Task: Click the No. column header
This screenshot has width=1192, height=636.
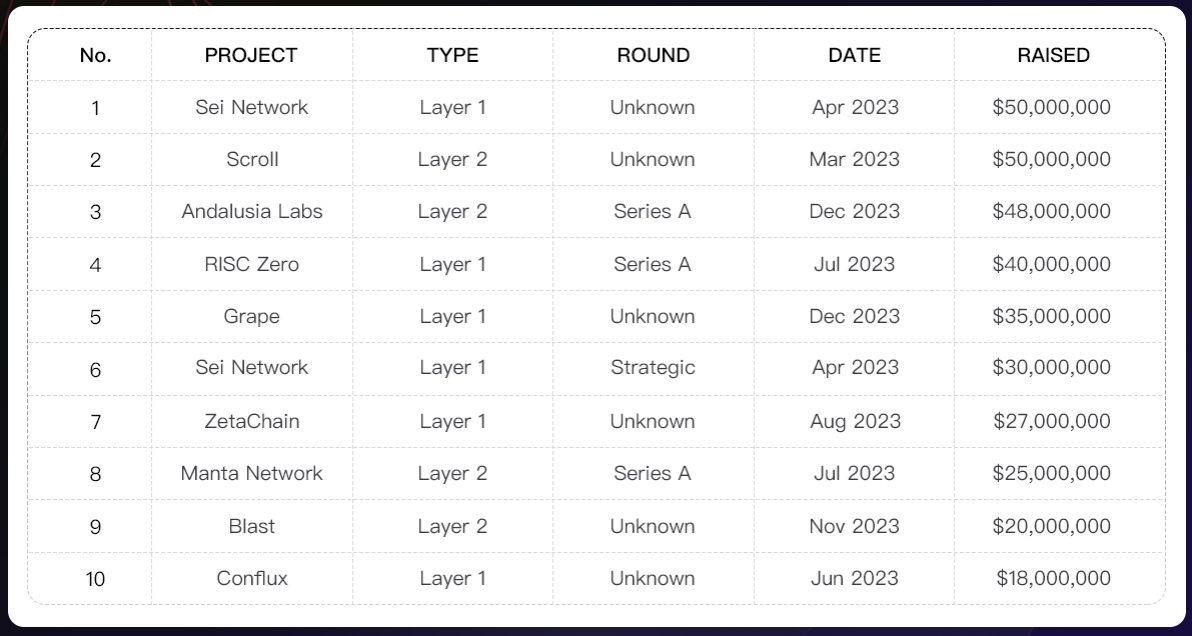Action: click(95, 55)
